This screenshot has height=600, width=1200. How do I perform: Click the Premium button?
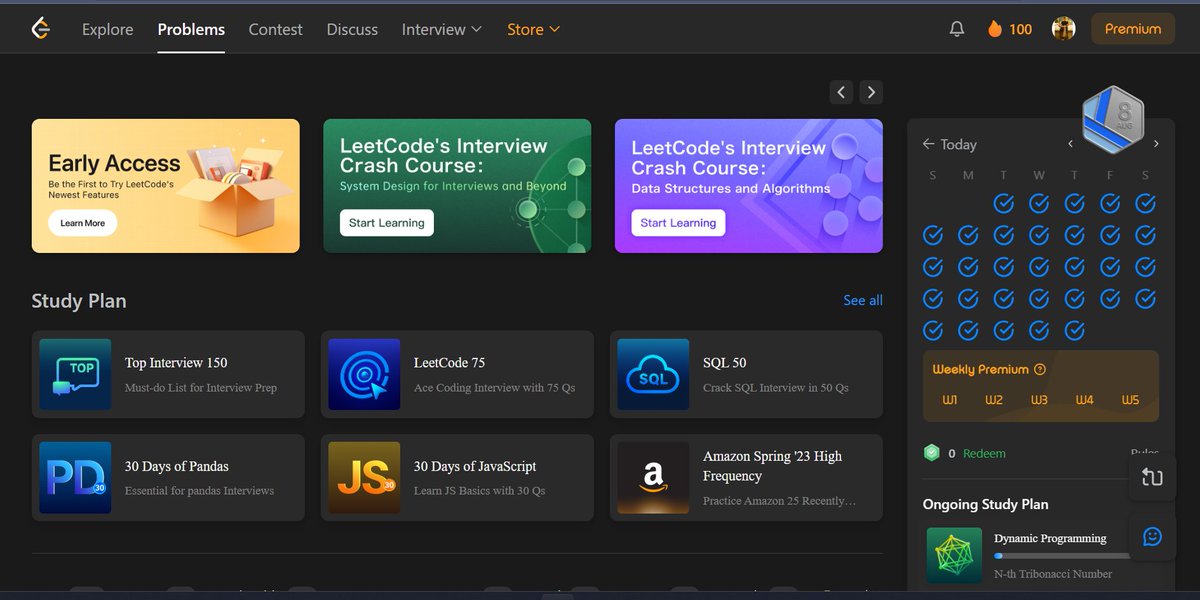click(1133, 29)
